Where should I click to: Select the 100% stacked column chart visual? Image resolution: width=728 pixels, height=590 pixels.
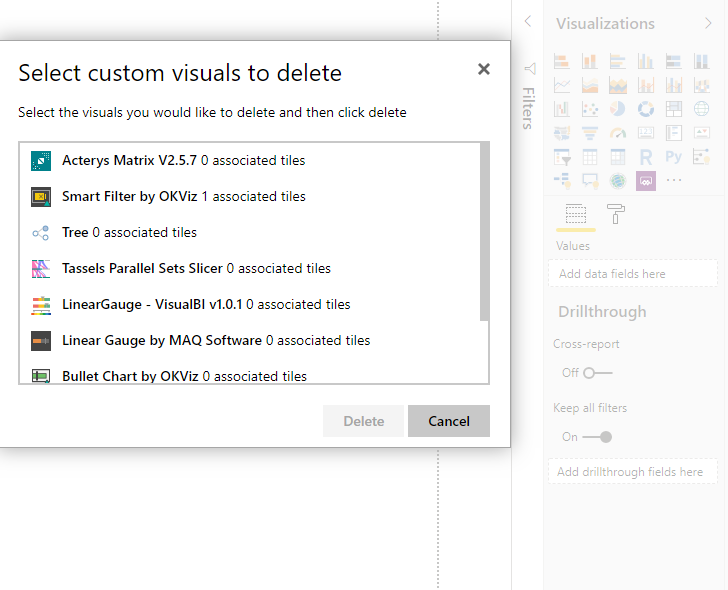click(x=701, y=61)
